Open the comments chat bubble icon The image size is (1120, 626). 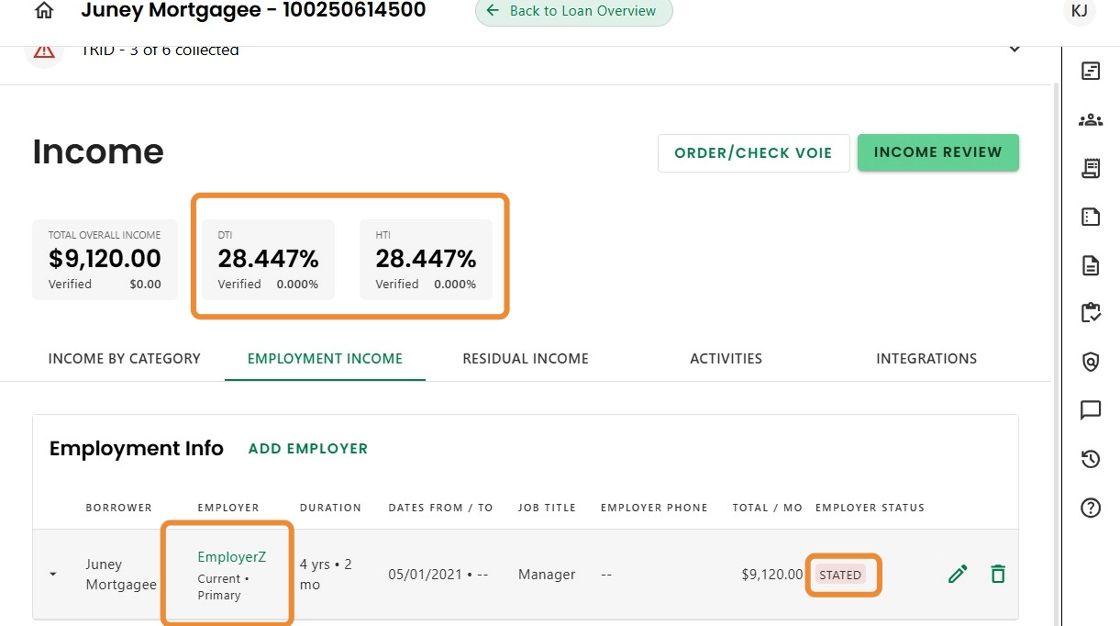(x=1090, y=410)
